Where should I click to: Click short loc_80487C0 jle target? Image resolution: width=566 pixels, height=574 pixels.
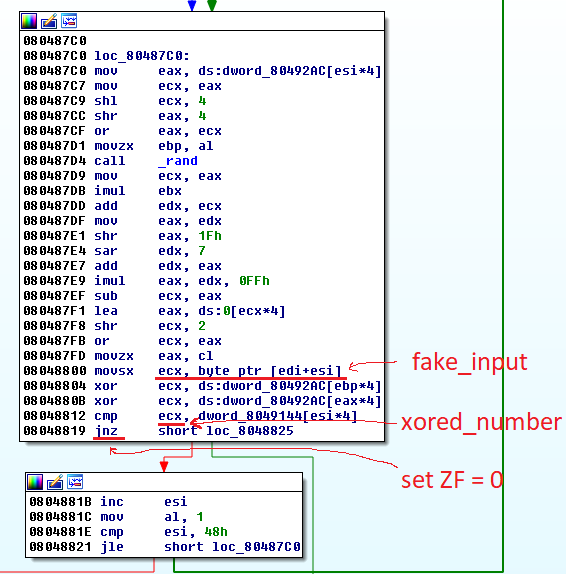(232, 547)
